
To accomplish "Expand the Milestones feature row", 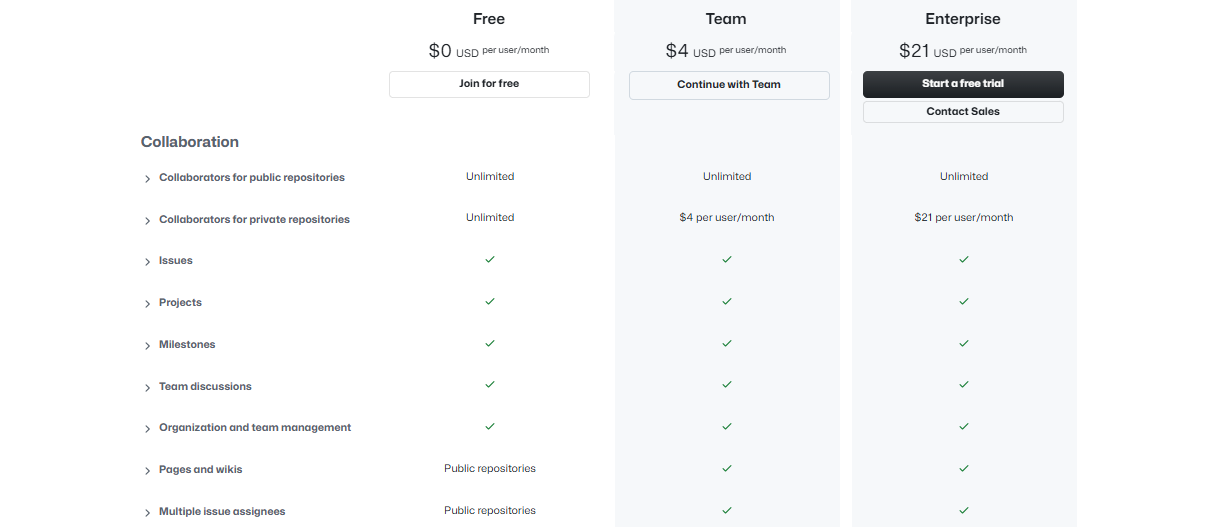I will coord(147,346).
